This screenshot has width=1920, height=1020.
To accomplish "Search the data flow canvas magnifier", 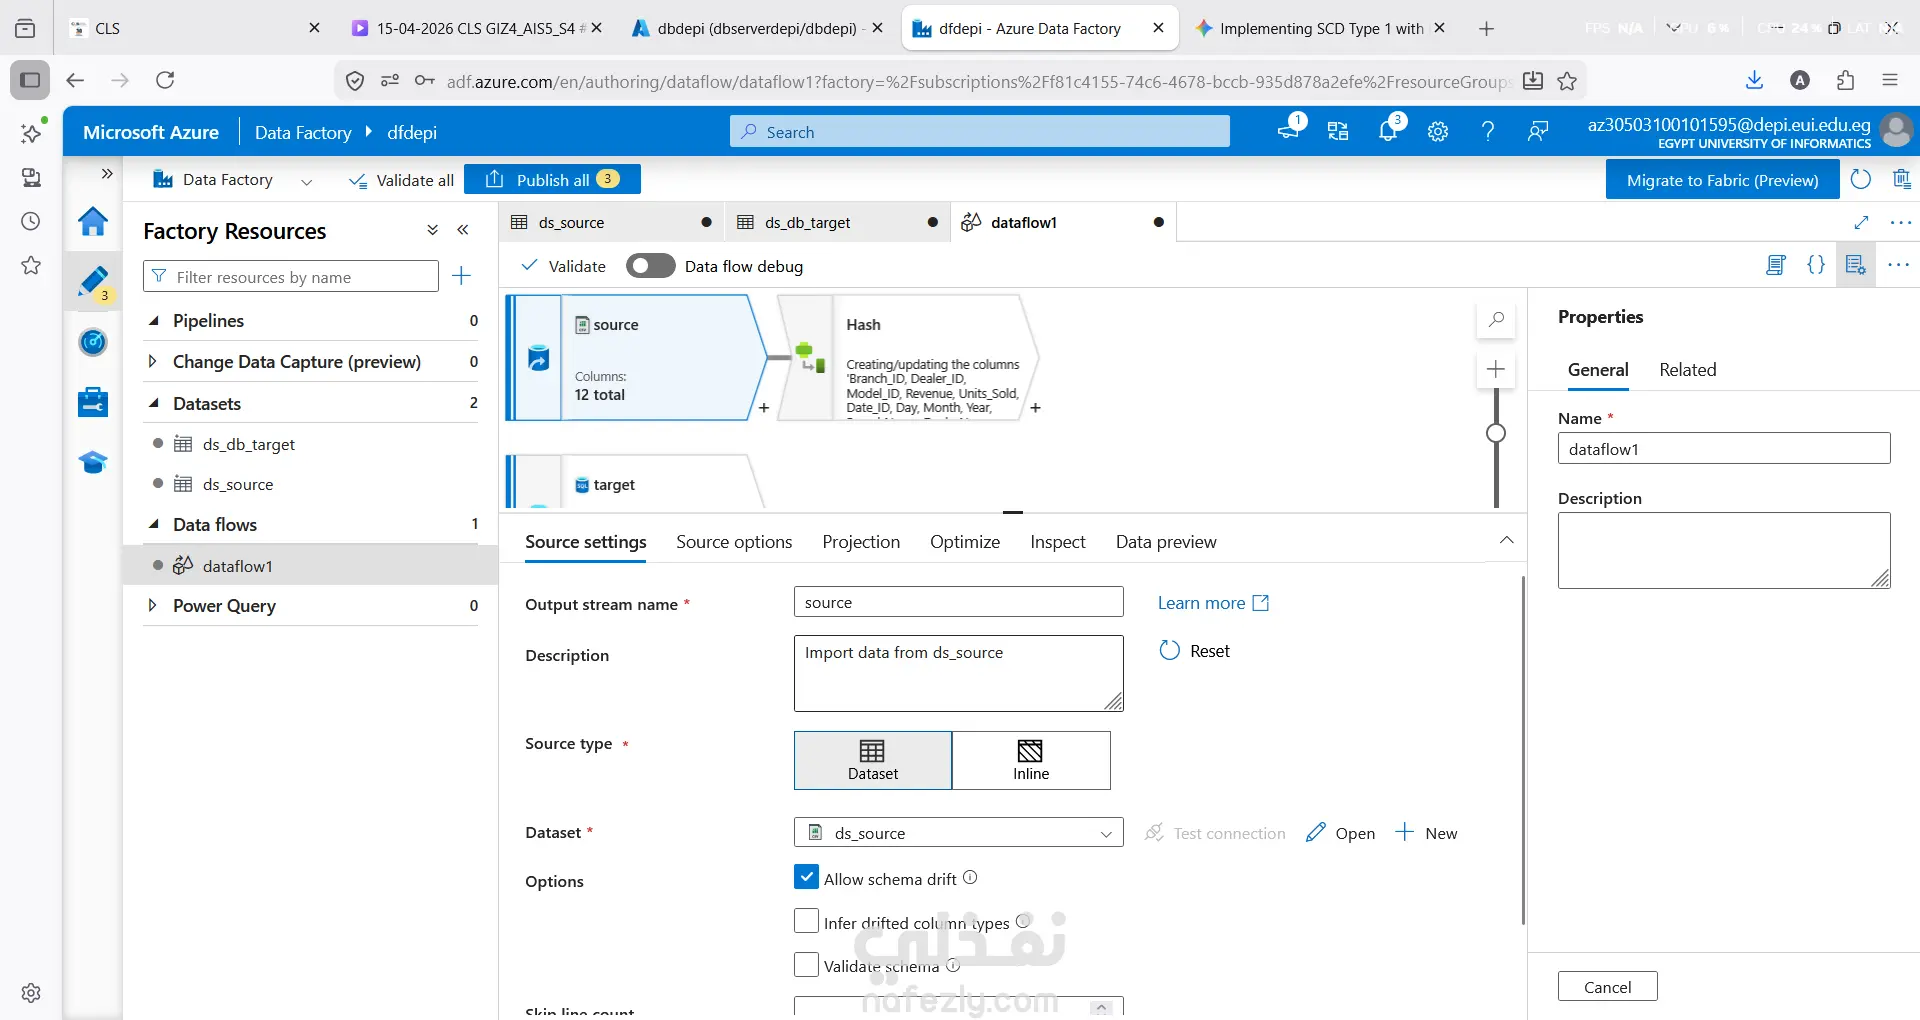I will click(1496, 320).
